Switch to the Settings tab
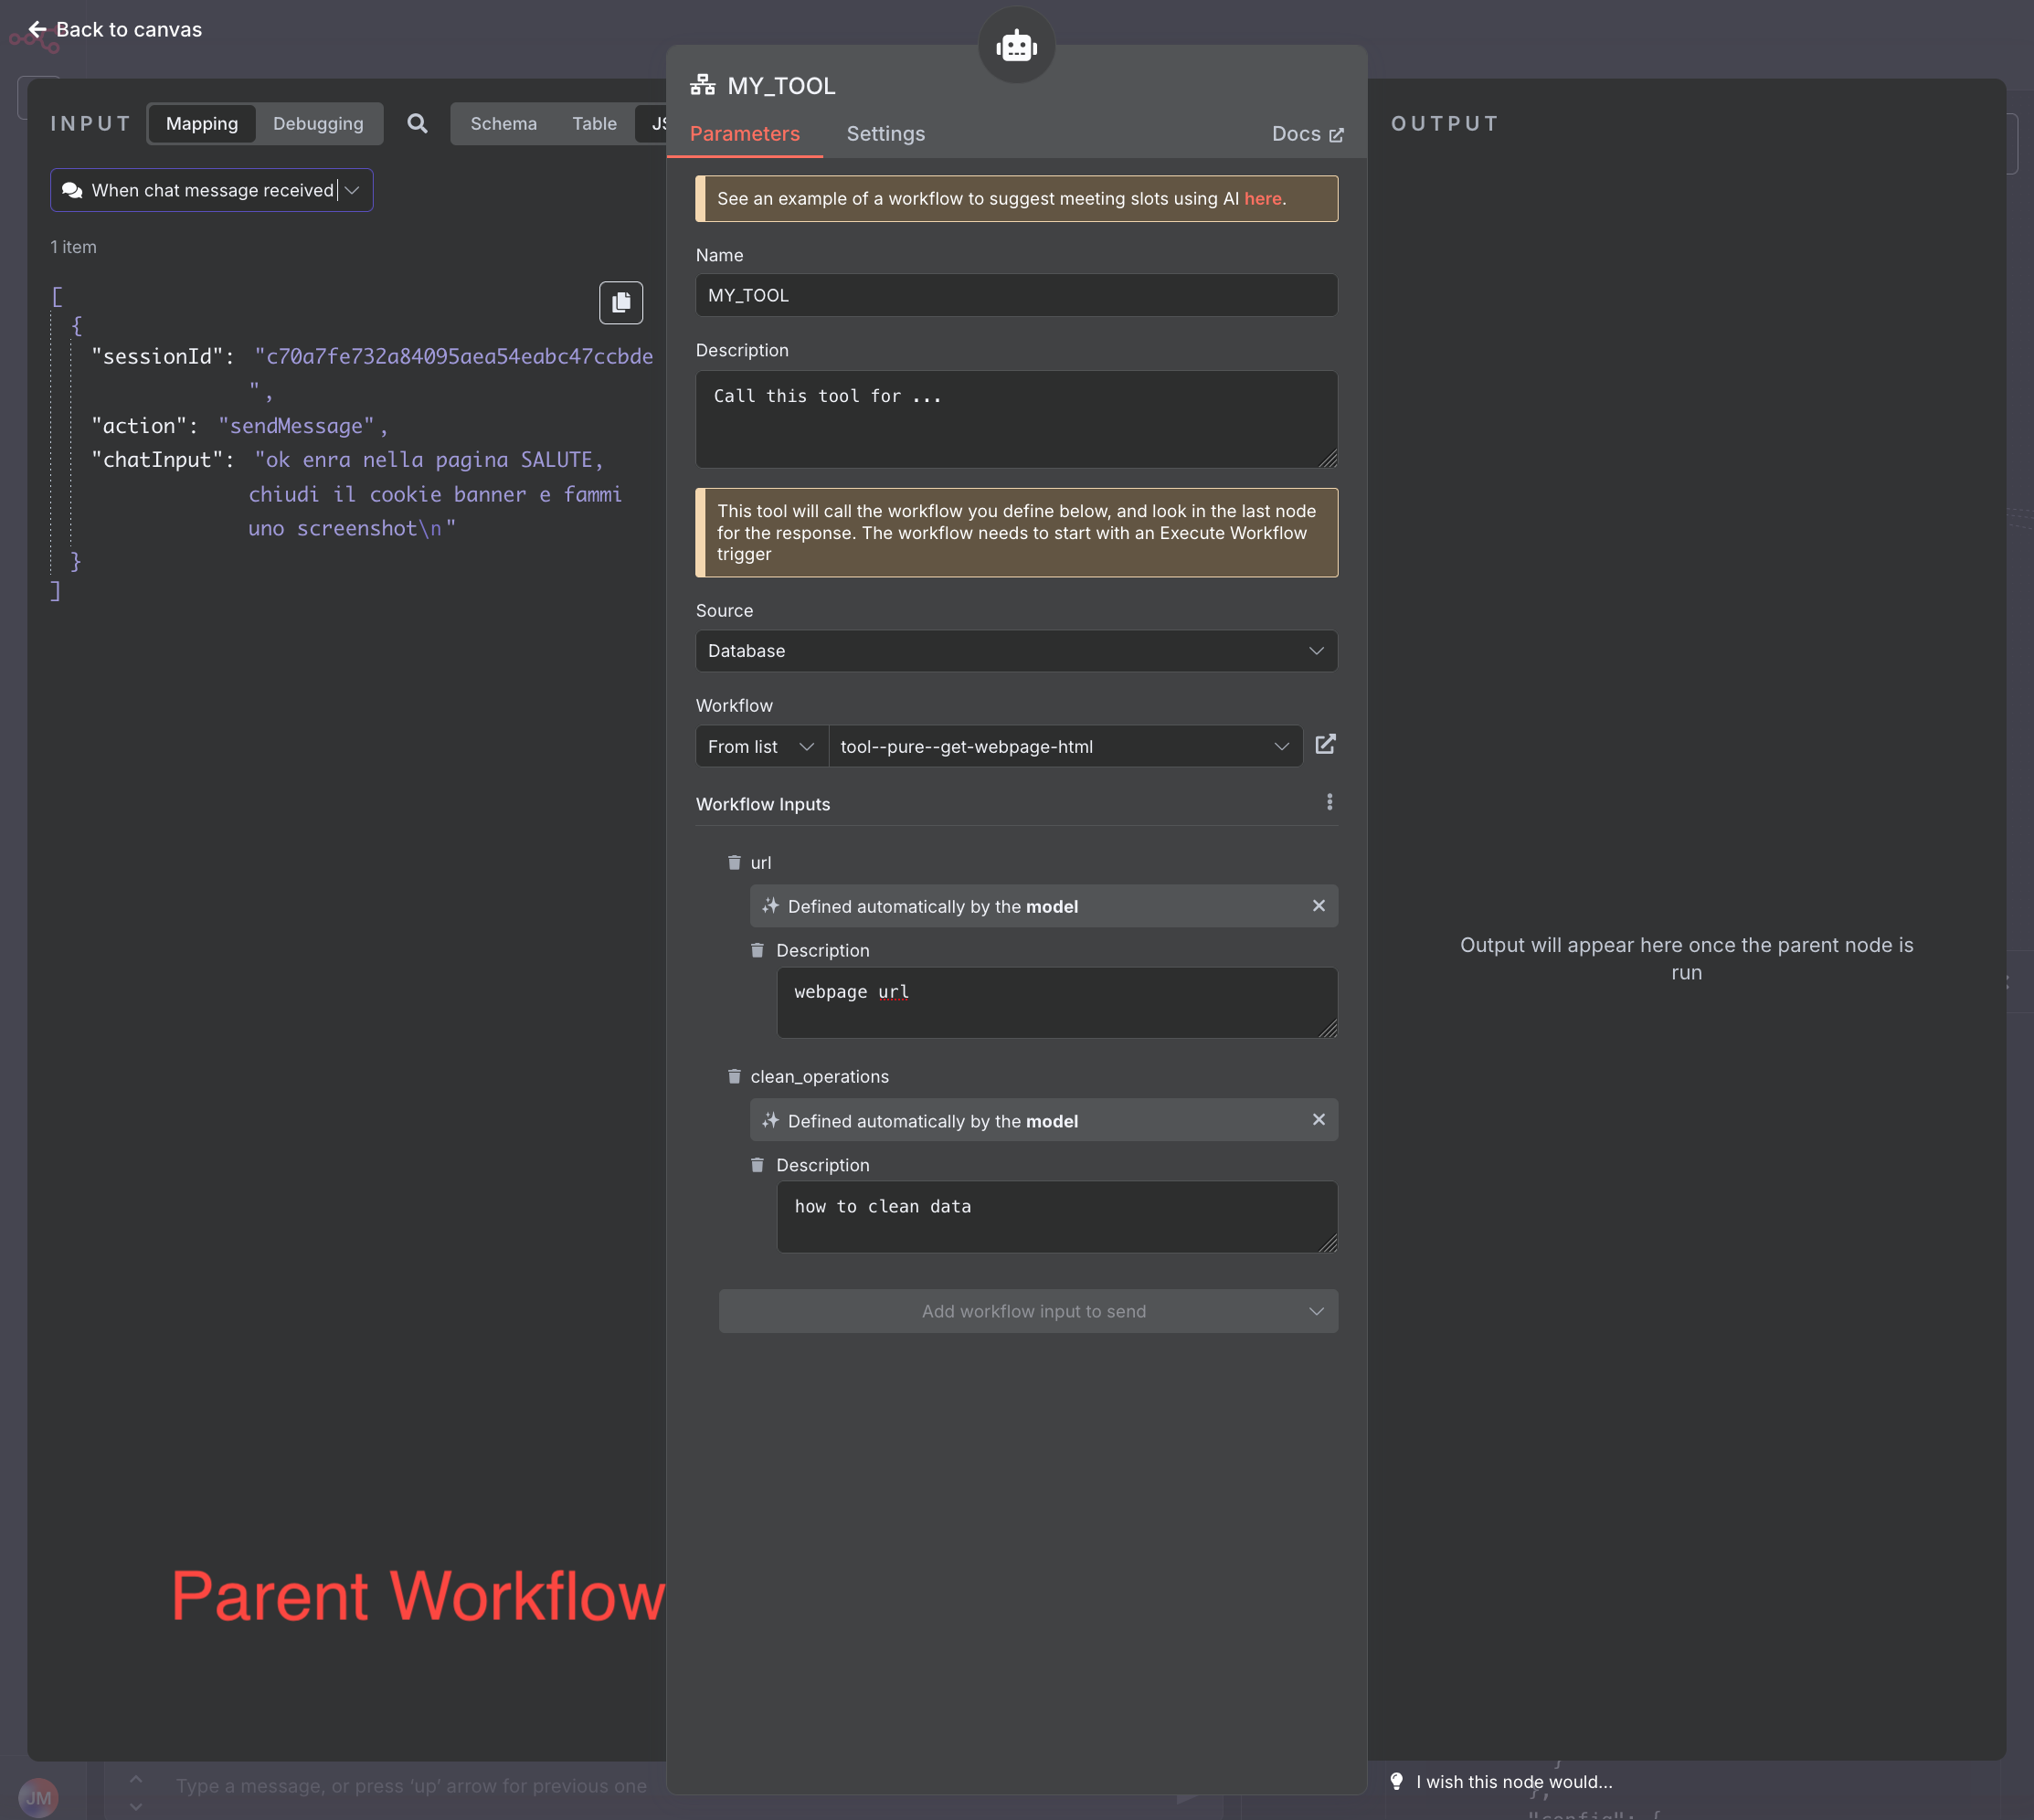 885,134
